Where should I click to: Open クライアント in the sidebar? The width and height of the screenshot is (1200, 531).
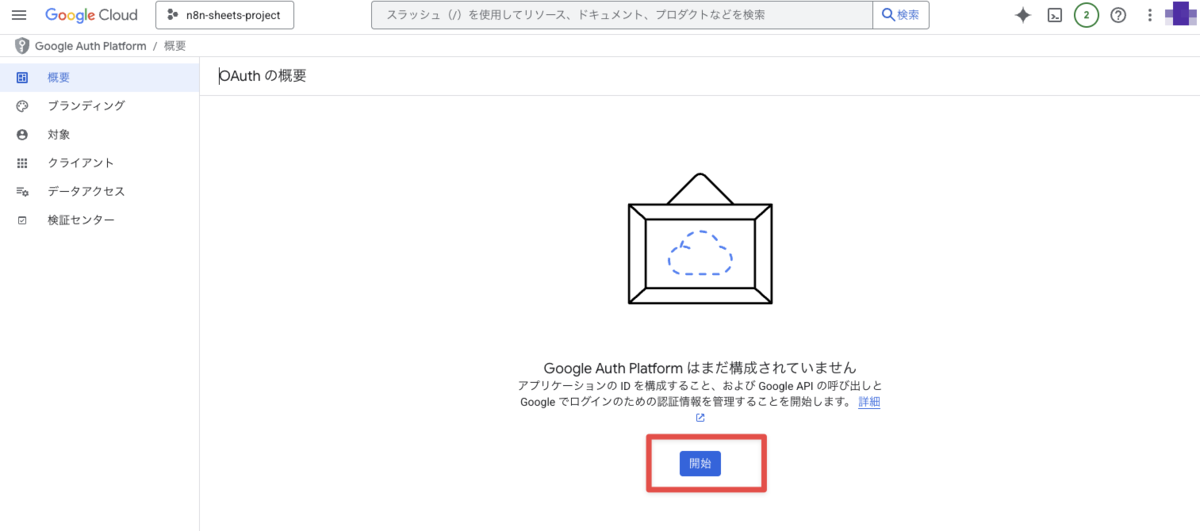tap(99, 163)
